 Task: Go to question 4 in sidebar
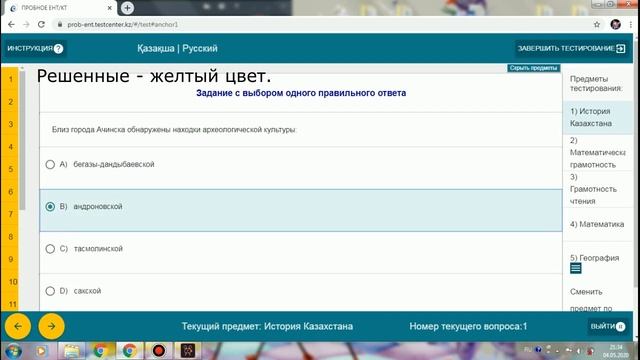10,147
